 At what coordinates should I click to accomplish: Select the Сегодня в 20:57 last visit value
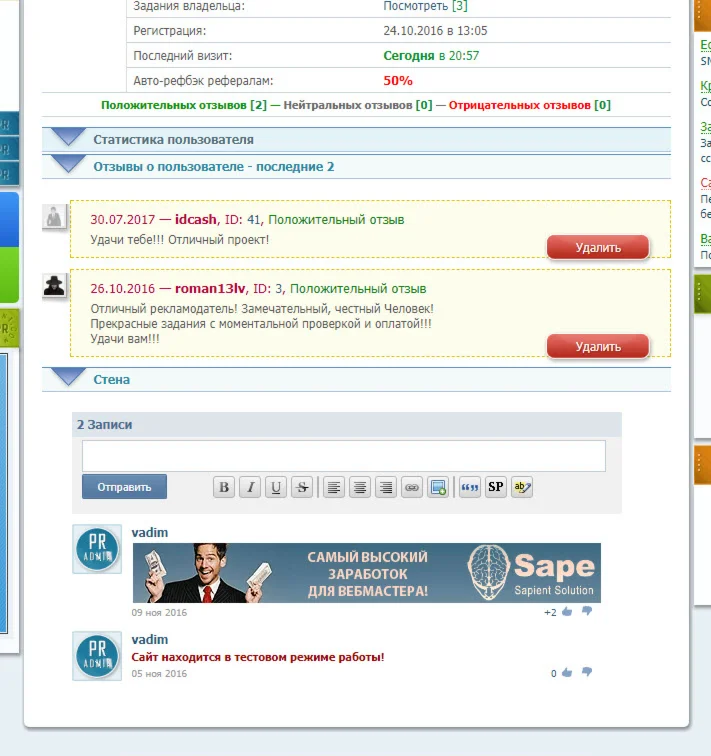point(431,56)
